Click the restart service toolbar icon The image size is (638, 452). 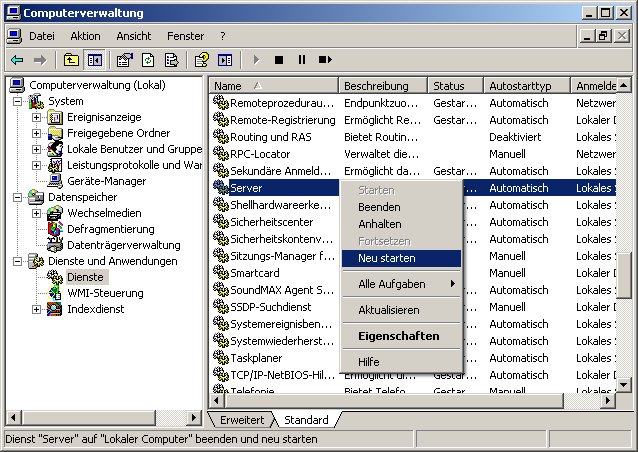(x=324, y=60)
